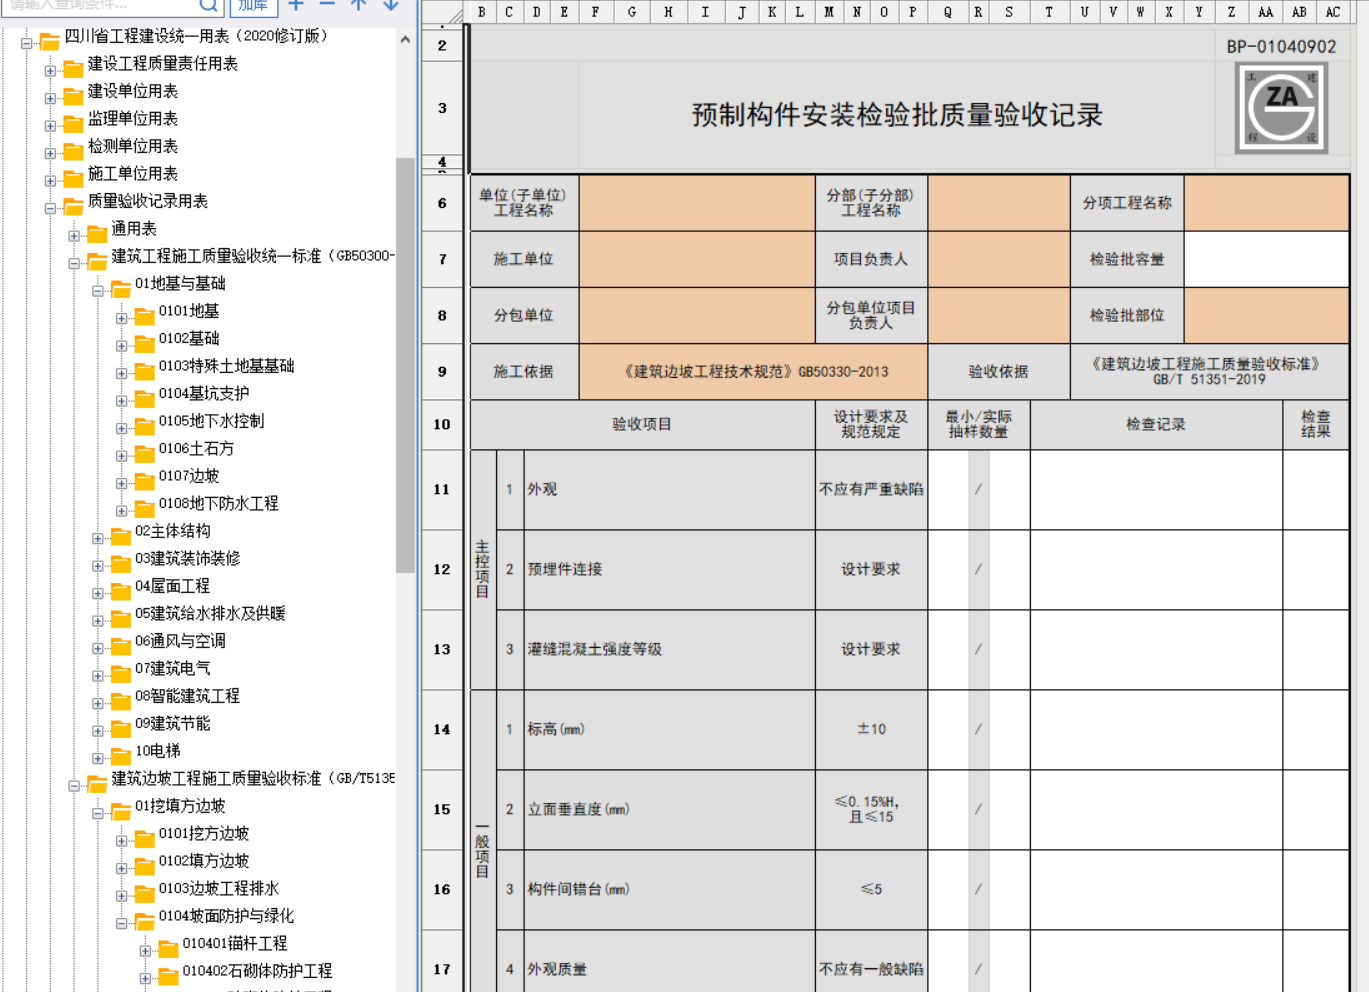Click the tree panel scroll-up arrow
The width and height of the screenshot is (1369, 992).
pos(405,40)
